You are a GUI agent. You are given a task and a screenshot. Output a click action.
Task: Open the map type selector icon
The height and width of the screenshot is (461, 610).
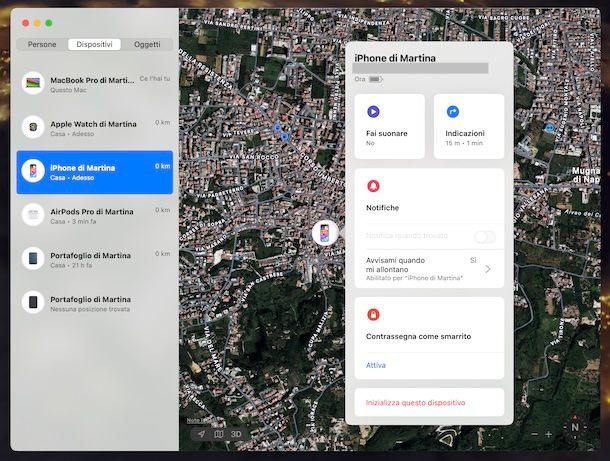tap(219, 434)
